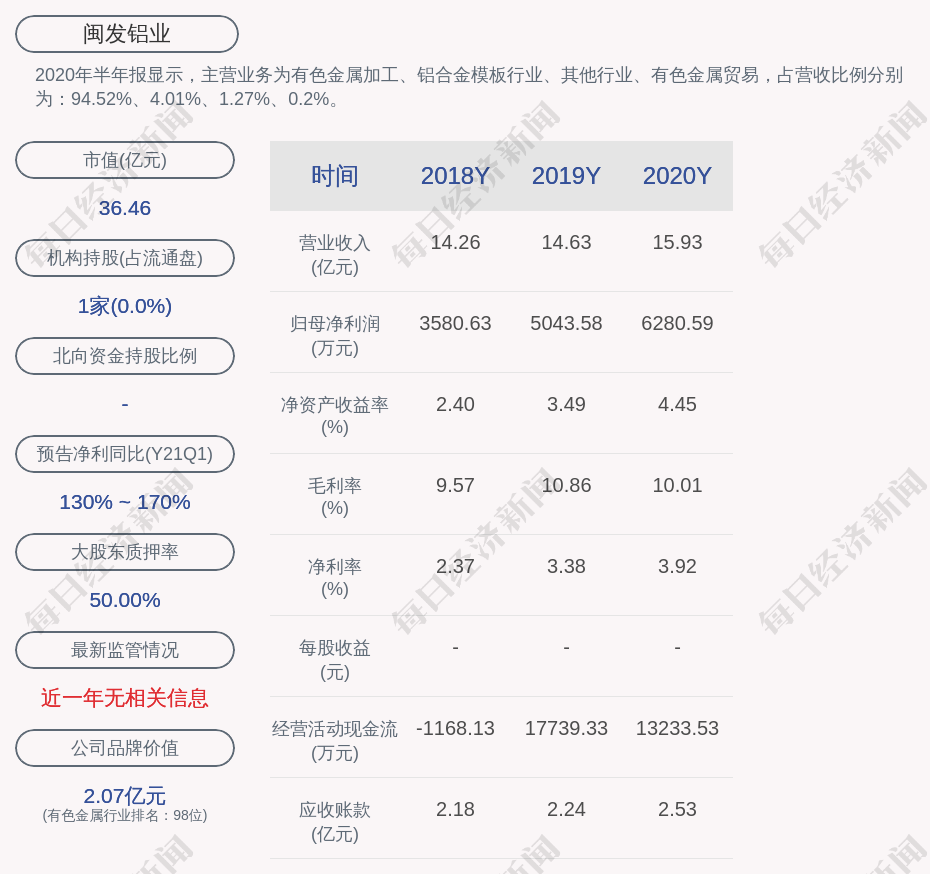Click the 净利率(%) row label

pos(335,578)
